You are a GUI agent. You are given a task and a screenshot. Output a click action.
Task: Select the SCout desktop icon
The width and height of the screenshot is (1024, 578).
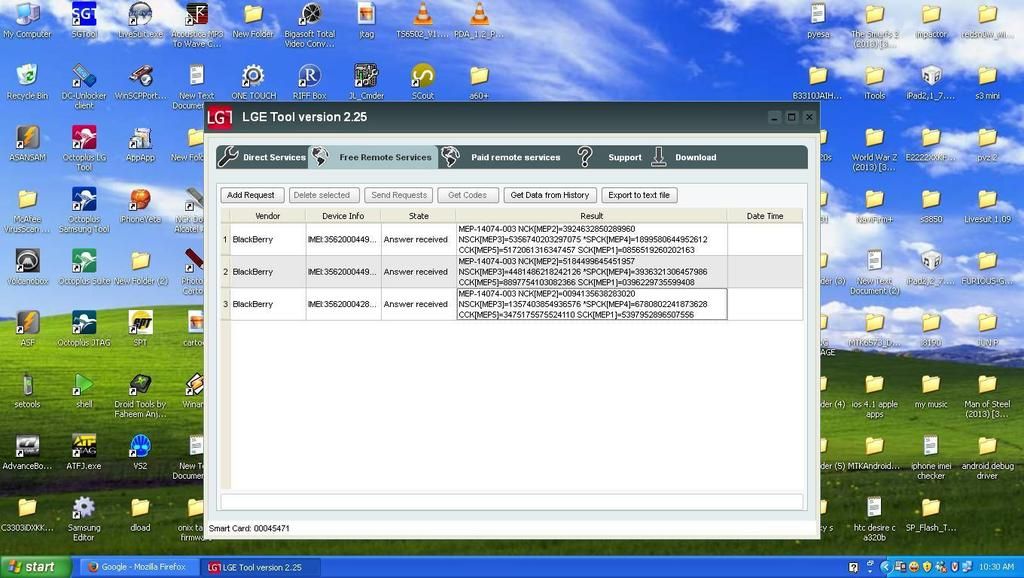(x=423, y=82)
